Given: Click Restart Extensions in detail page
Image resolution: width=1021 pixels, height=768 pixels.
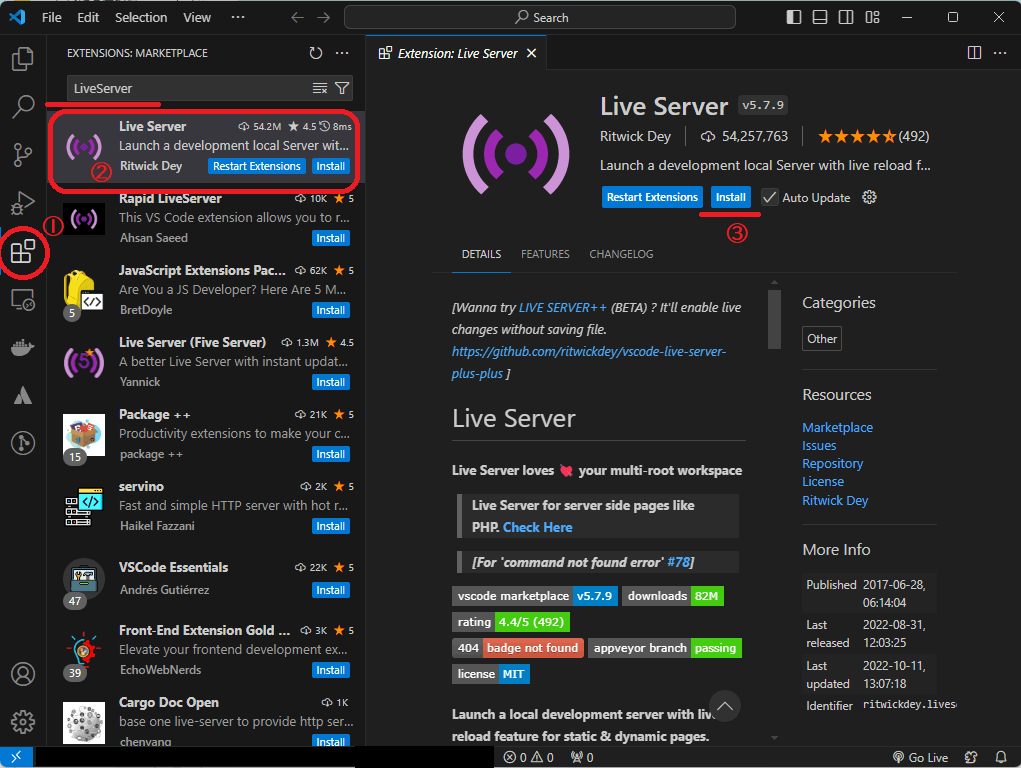Looking at the screenshot, I should [x=652, y=197].
